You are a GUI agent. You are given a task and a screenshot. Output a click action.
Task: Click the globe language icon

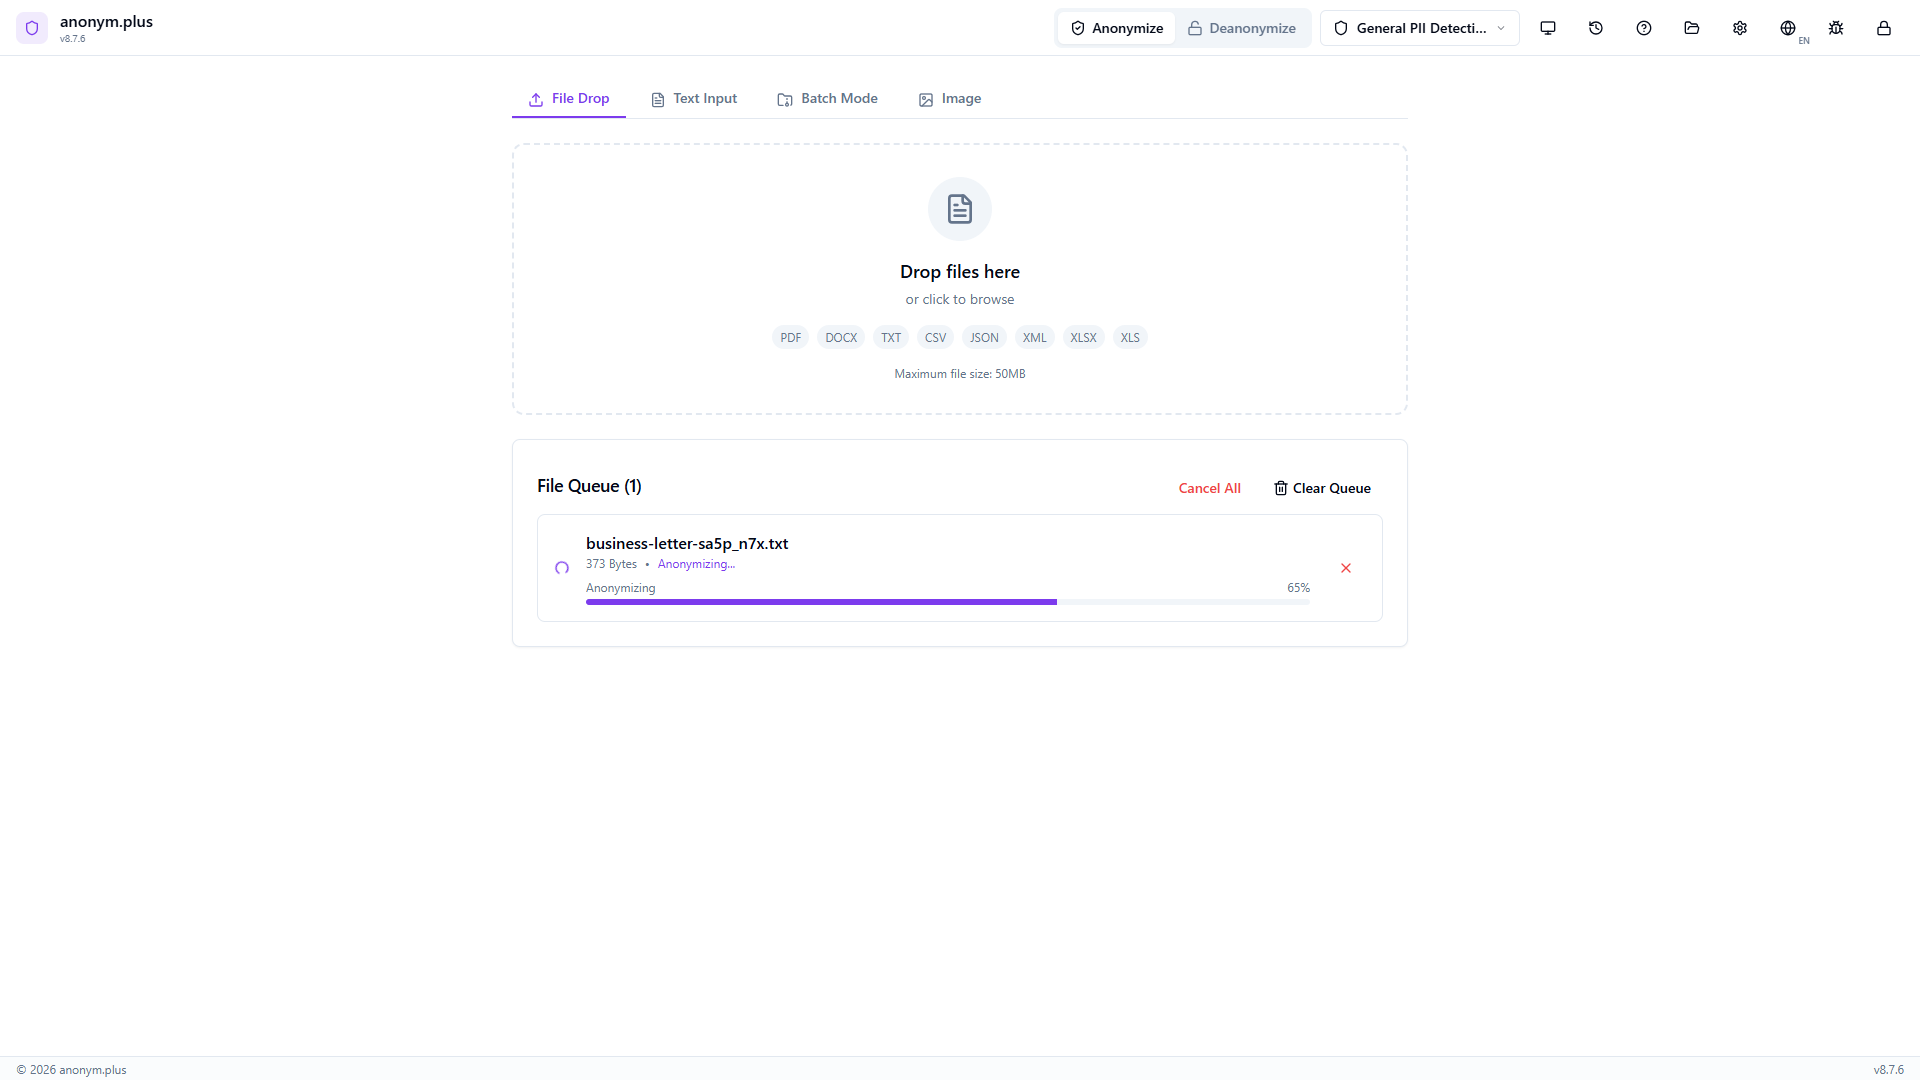pos(1788,28)
